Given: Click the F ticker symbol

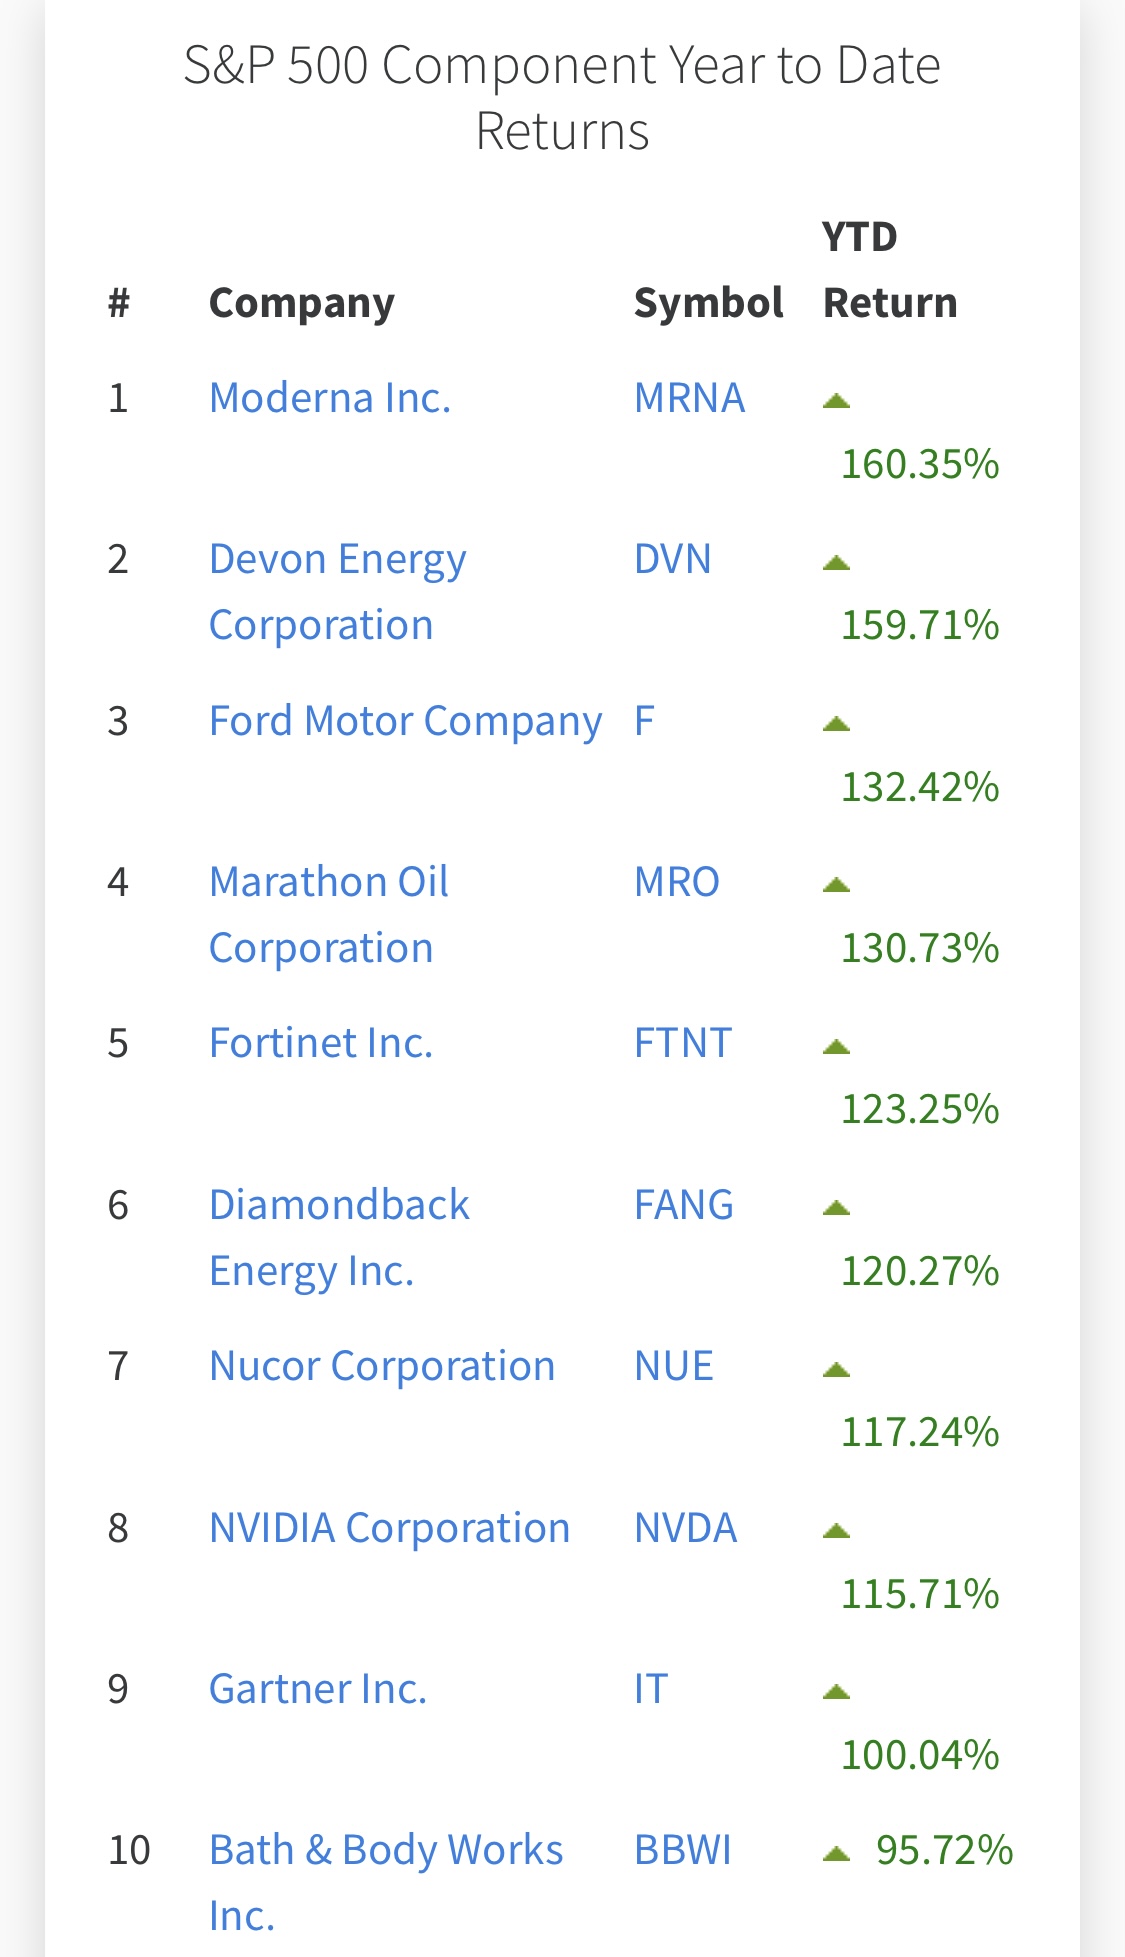Looking at the screenshot, I should [644, 721].
